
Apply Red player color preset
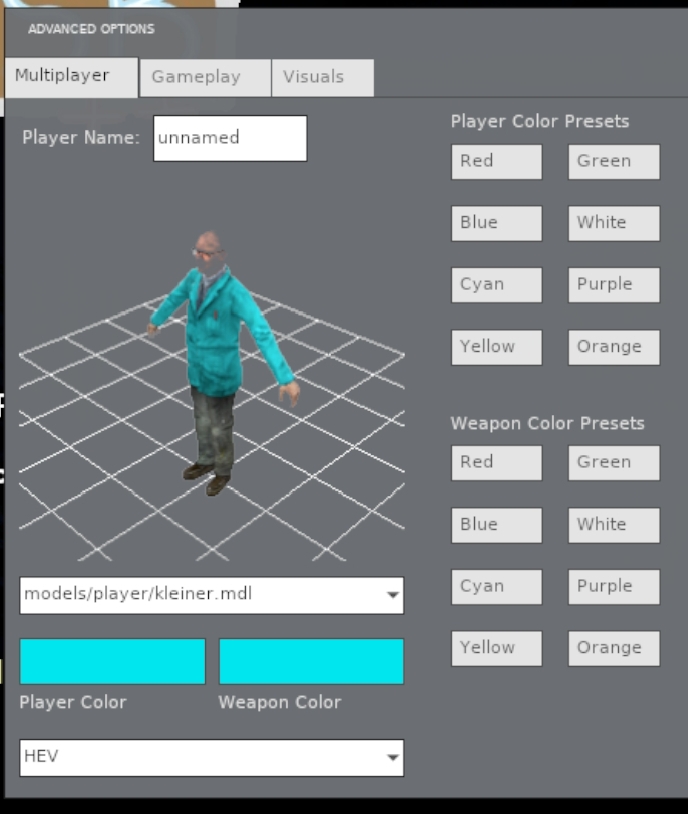[496, 162]
